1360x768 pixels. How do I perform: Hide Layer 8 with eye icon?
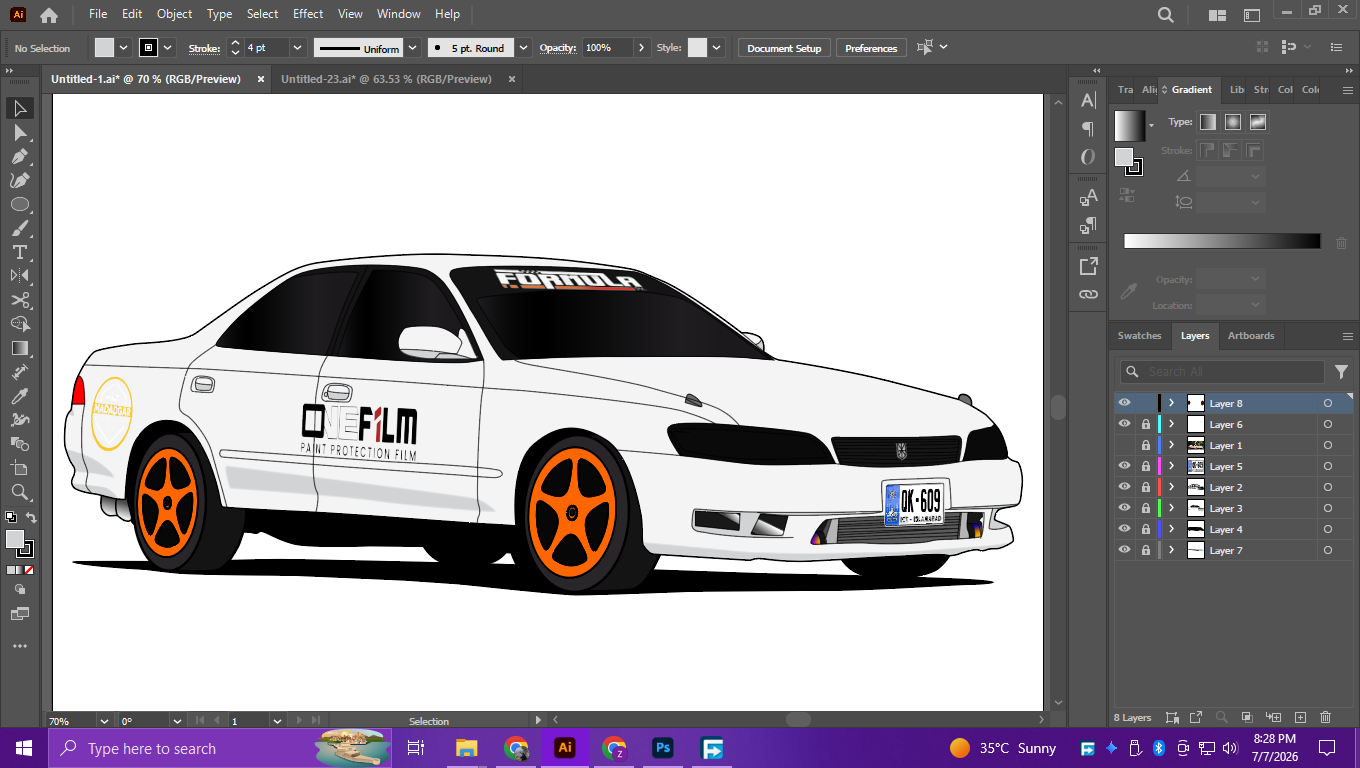pos(1125,403)
